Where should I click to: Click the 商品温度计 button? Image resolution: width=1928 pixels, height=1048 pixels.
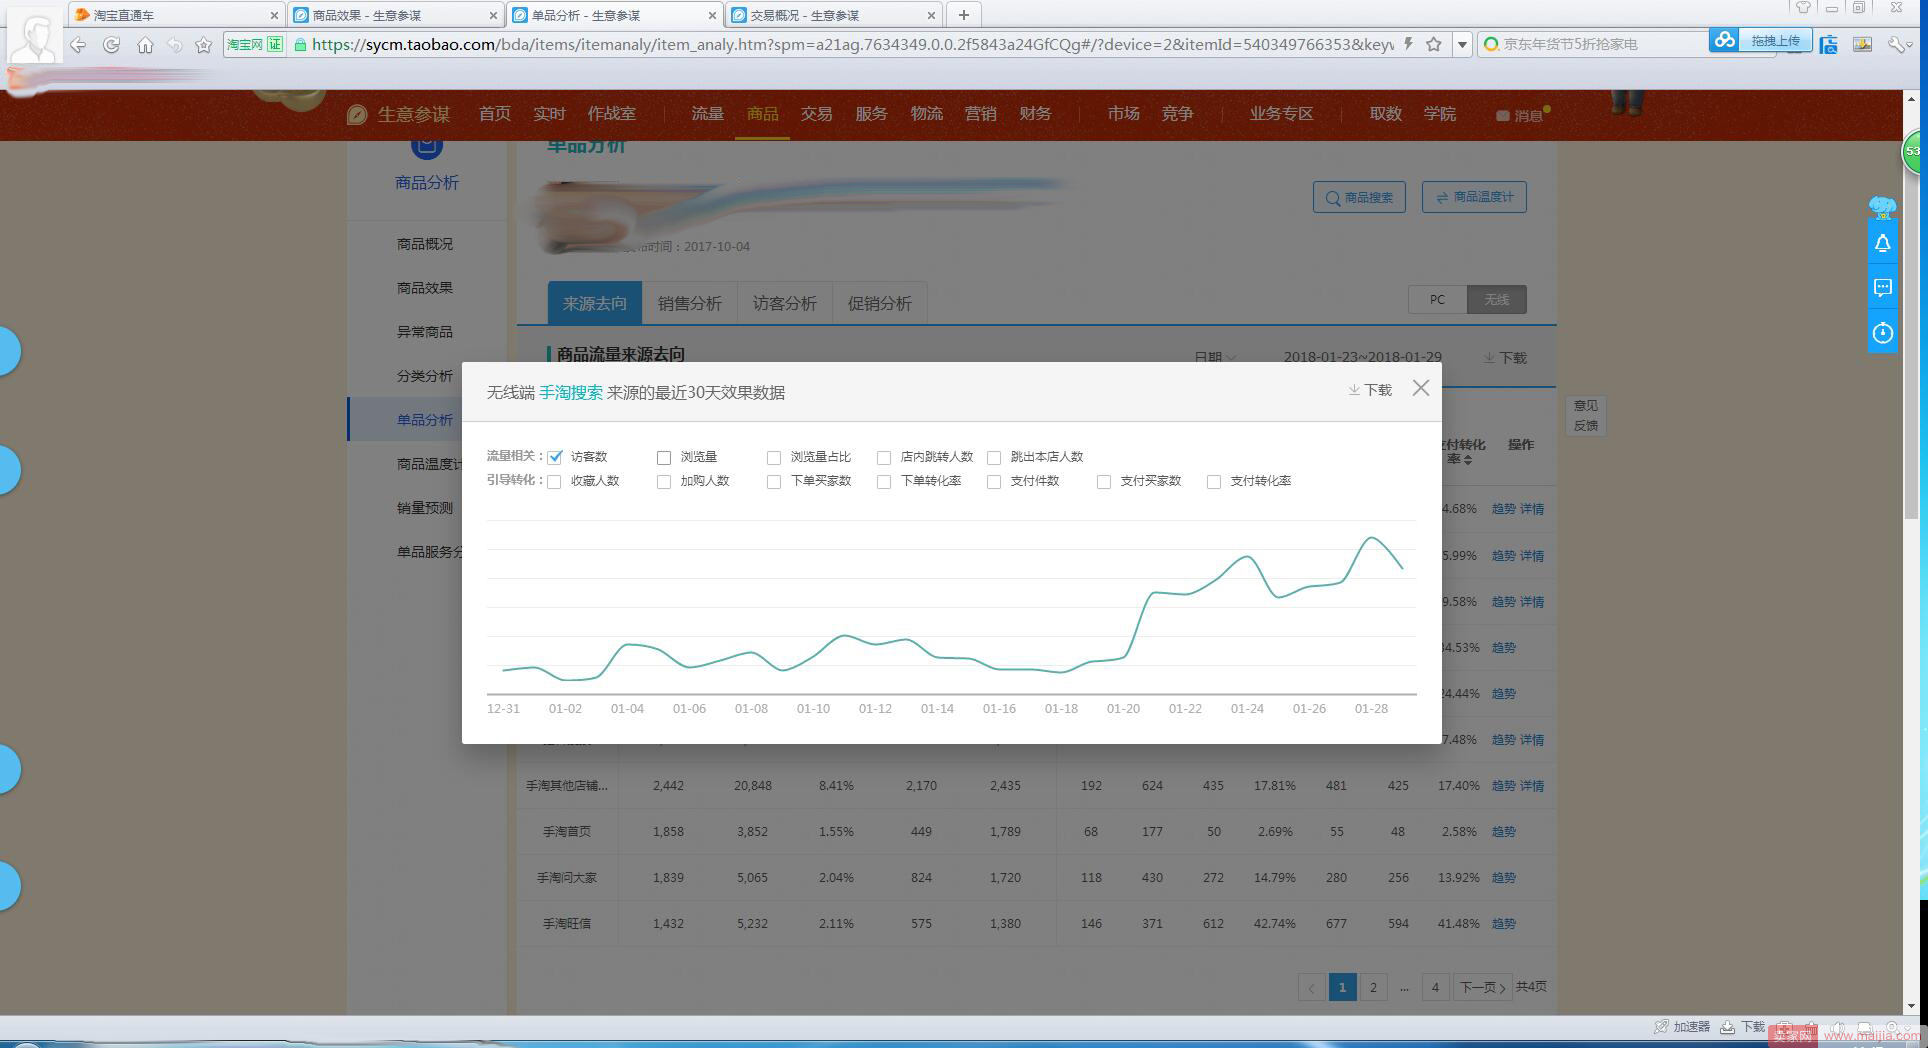1474,197
